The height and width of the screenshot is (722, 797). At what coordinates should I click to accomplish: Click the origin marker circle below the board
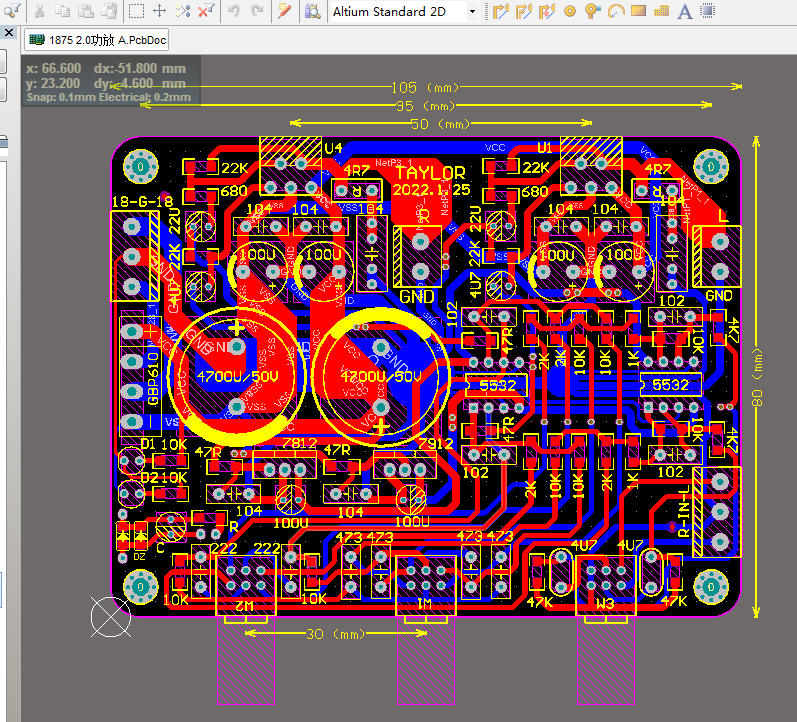pyautogui.click(x=111, y=616)
